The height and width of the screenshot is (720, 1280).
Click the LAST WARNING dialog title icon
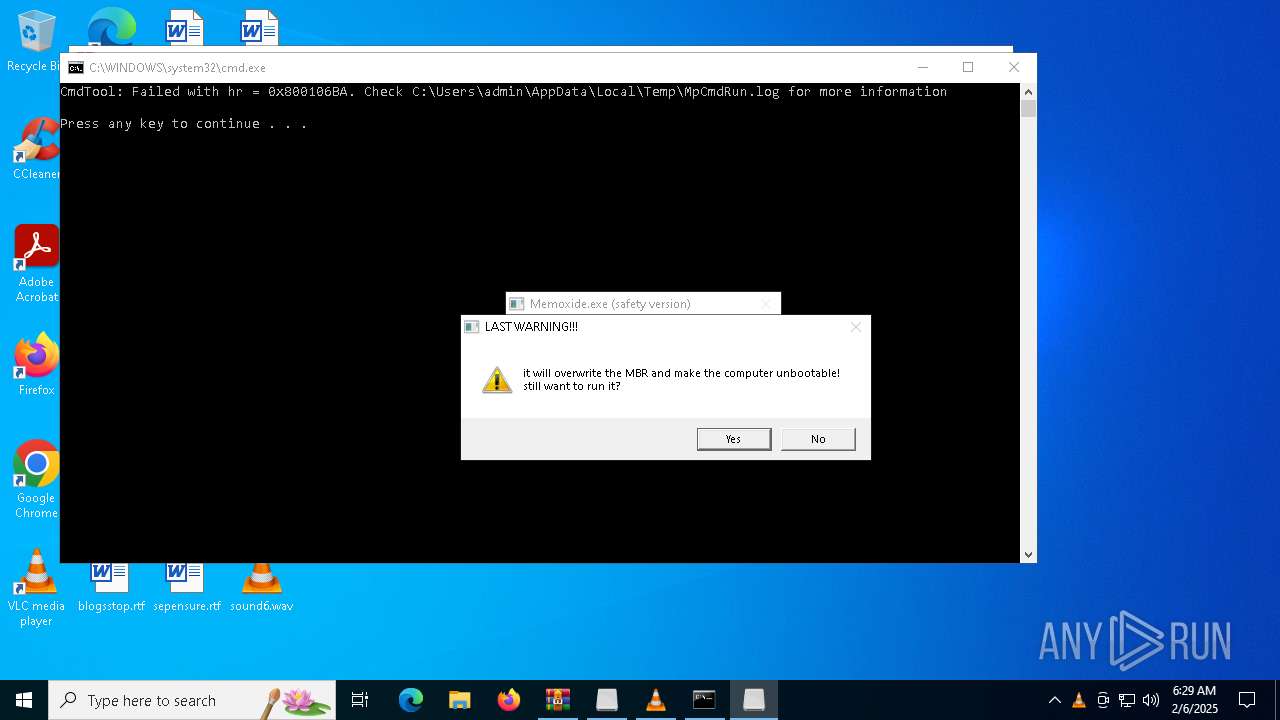point(472,327)
